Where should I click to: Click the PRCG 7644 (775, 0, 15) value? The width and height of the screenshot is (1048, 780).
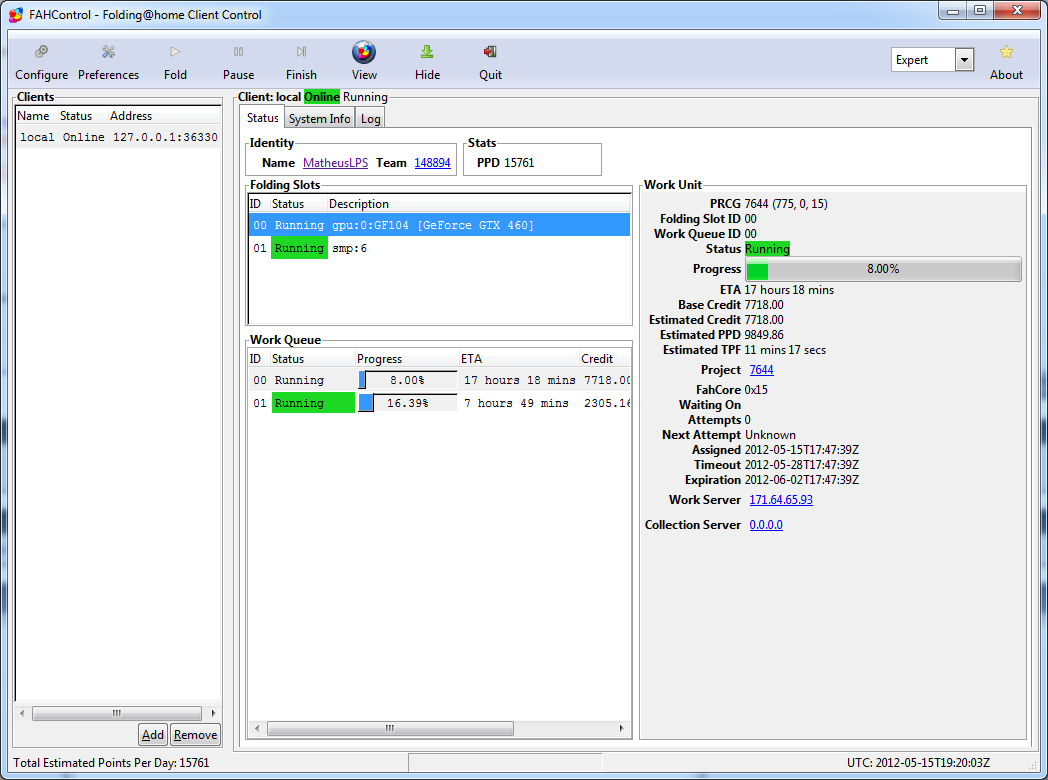[x=786, y=204]
